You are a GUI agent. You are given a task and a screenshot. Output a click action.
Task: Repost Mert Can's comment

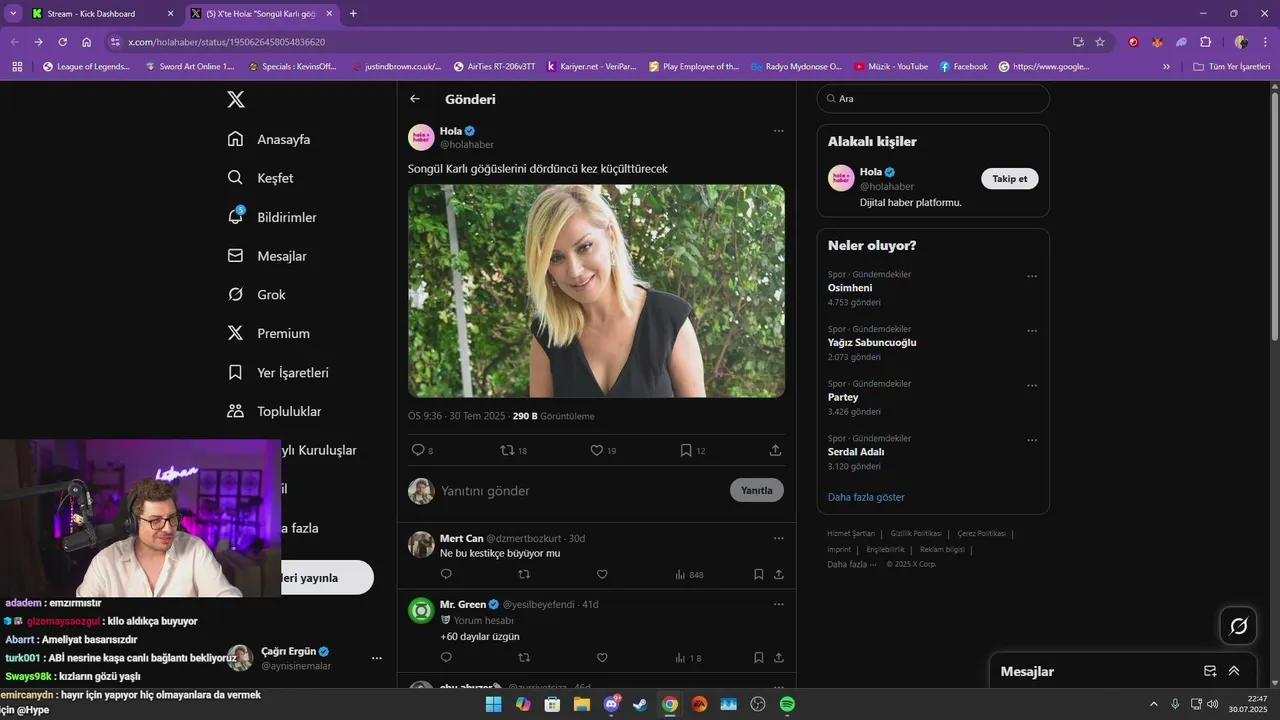coord(524,574)
